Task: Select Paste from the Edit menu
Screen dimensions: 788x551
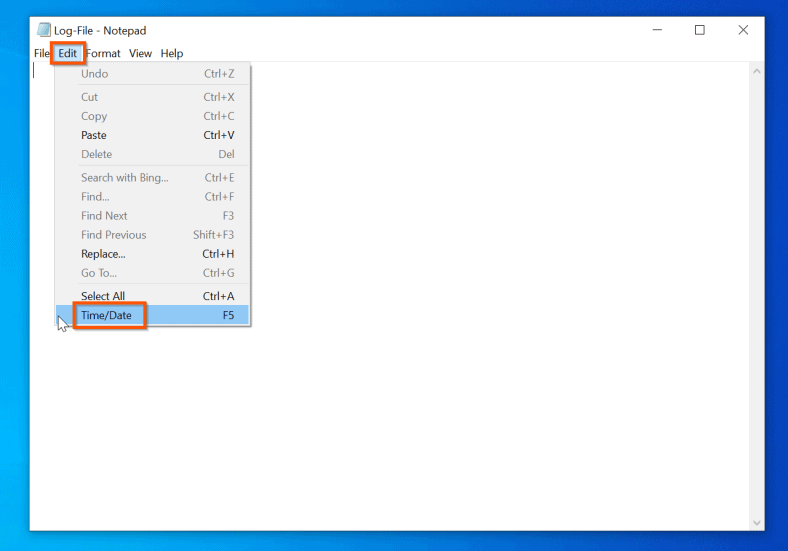Action: [152, 135]
